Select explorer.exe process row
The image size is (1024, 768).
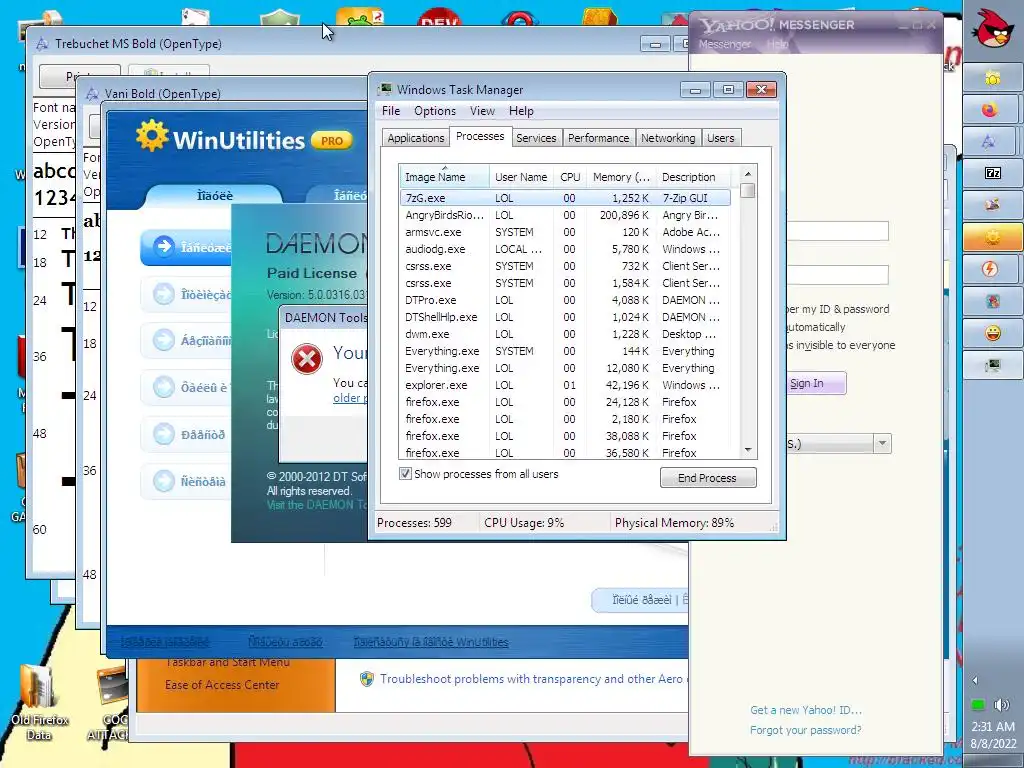click(565, 385)
